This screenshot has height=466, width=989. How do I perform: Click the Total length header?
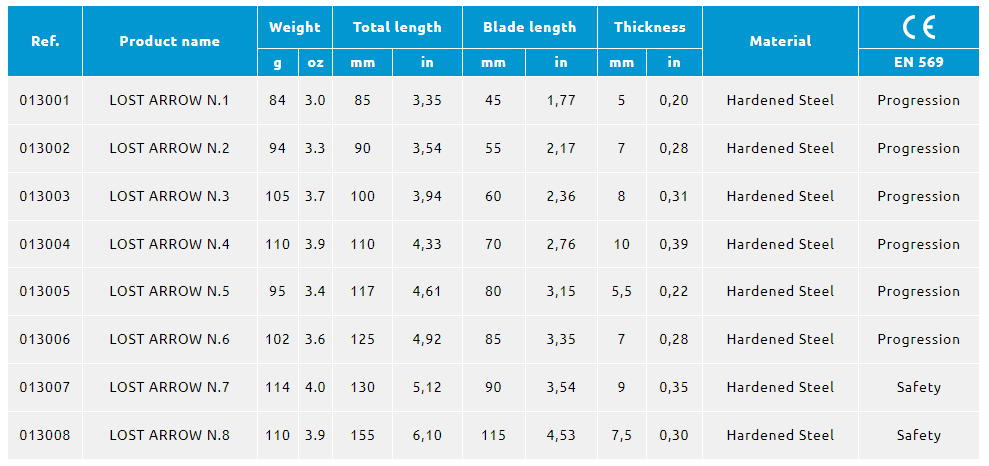pos(397,27)
